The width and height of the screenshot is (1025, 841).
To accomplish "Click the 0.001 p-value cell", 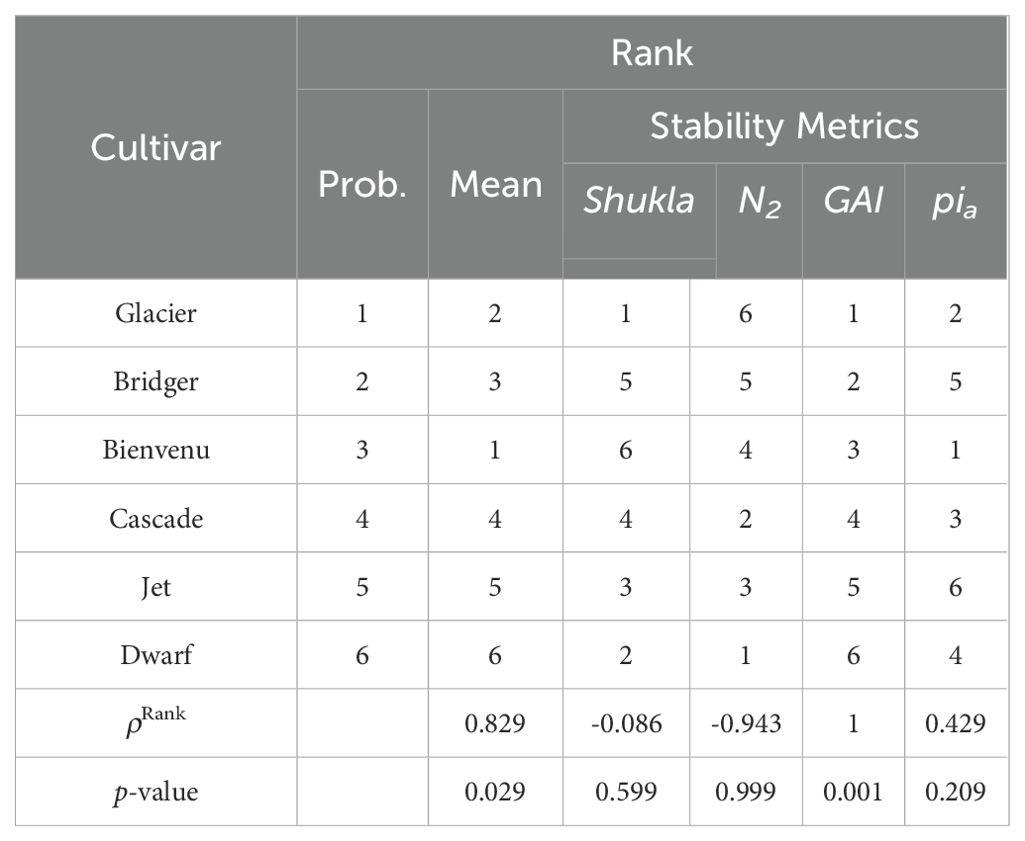I will [853, 792].
